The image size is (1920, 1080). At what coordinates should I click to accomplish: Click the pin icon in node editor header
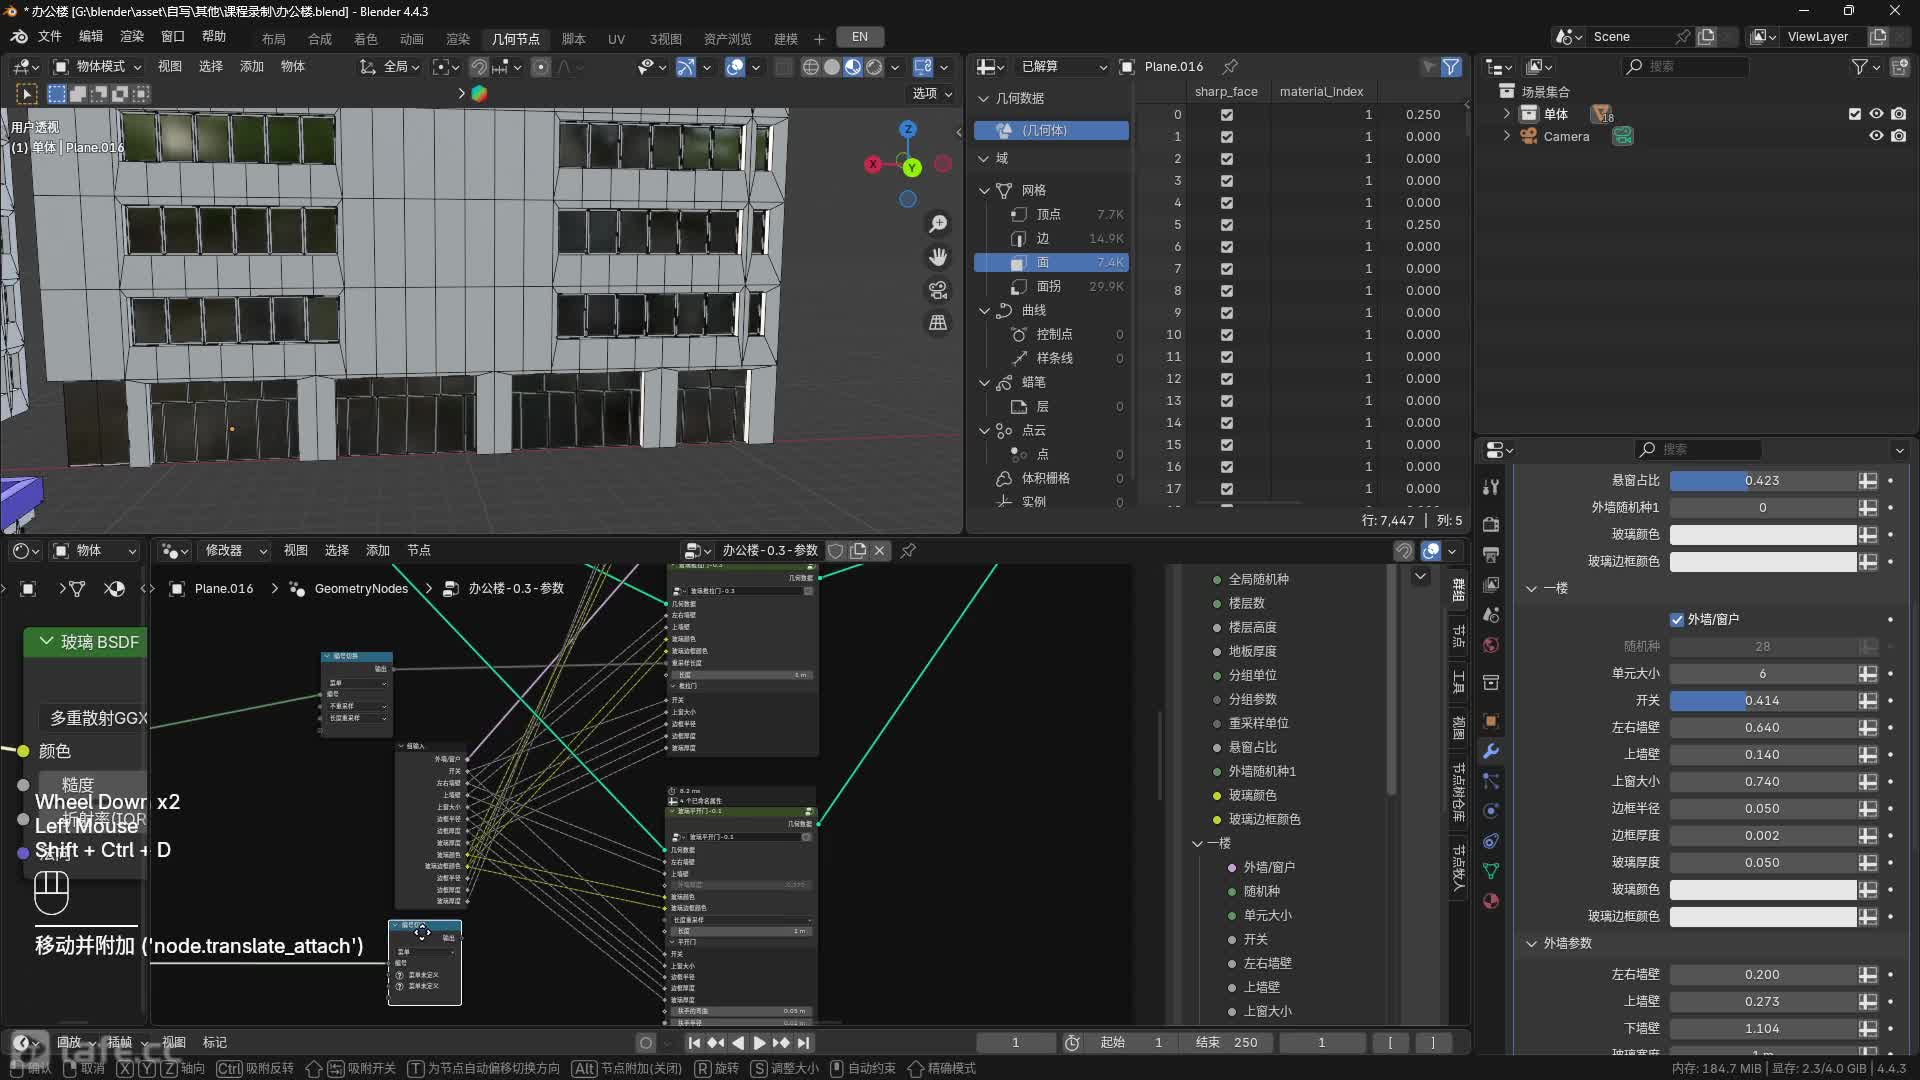pyautogui.click(x=908, y=551)
